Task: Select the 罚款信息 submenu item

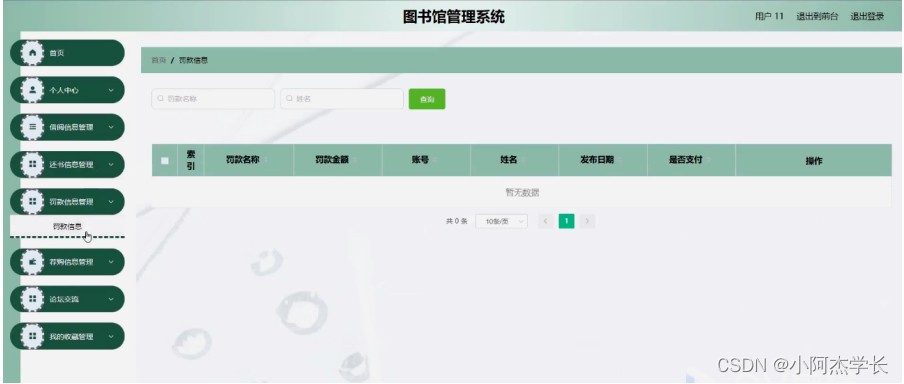Action: 67,226
